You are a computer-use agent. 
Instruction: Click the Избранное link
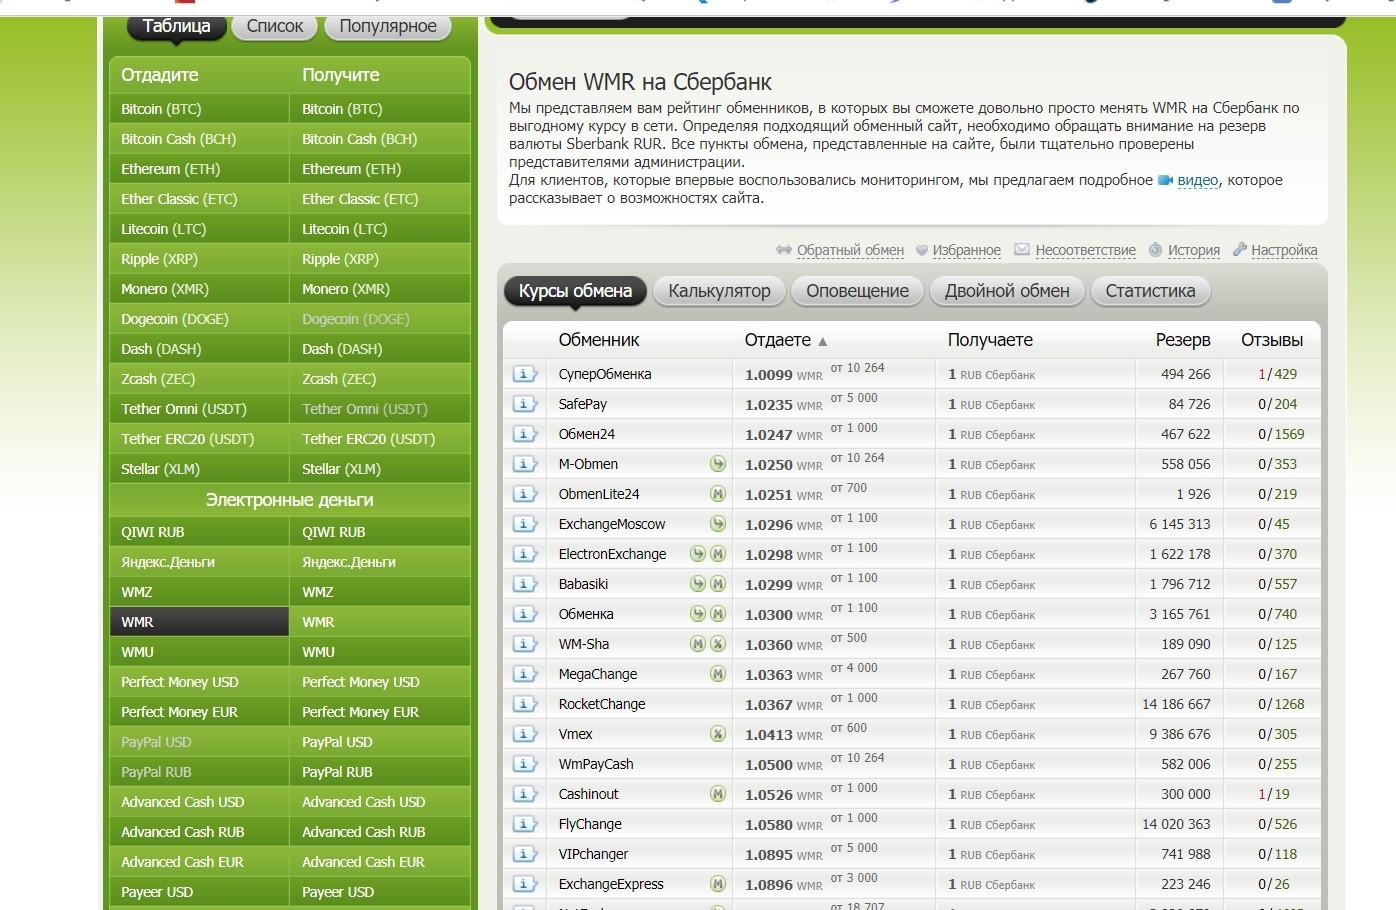pos(966,250)
